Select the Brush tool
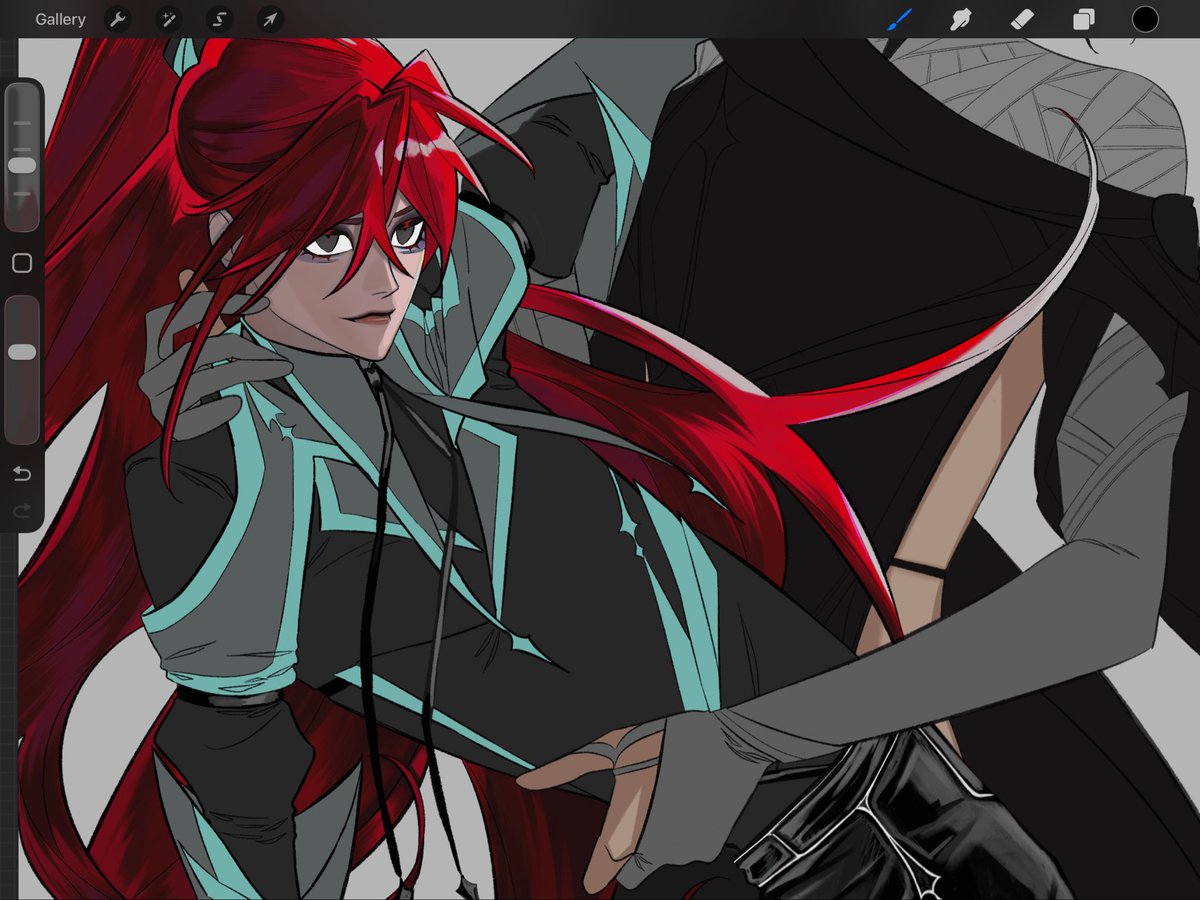1200x900 pixels. (x=899, y=19)
